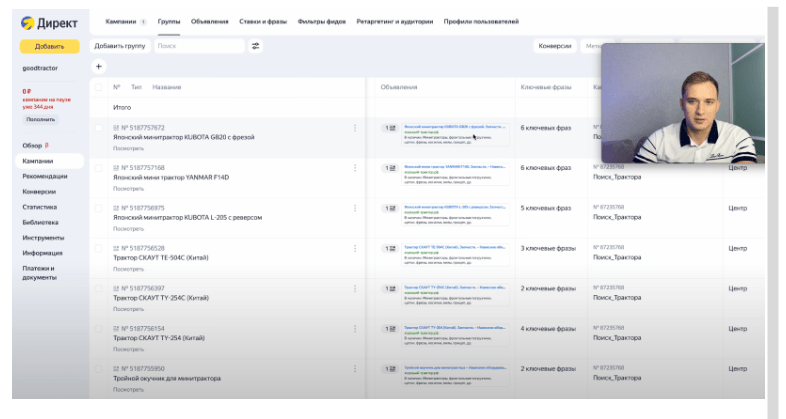Click the Пополнить balance button
This screenshot has width=786, height=419.
[41, 119]
